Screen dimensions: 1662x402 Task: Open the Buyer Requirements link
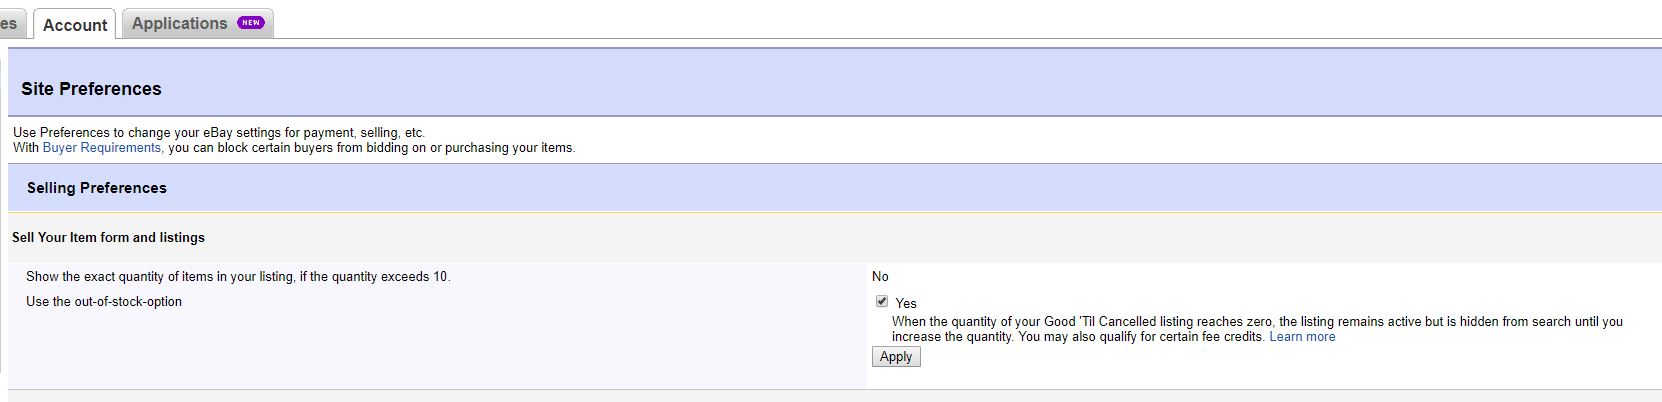[101, 148]
